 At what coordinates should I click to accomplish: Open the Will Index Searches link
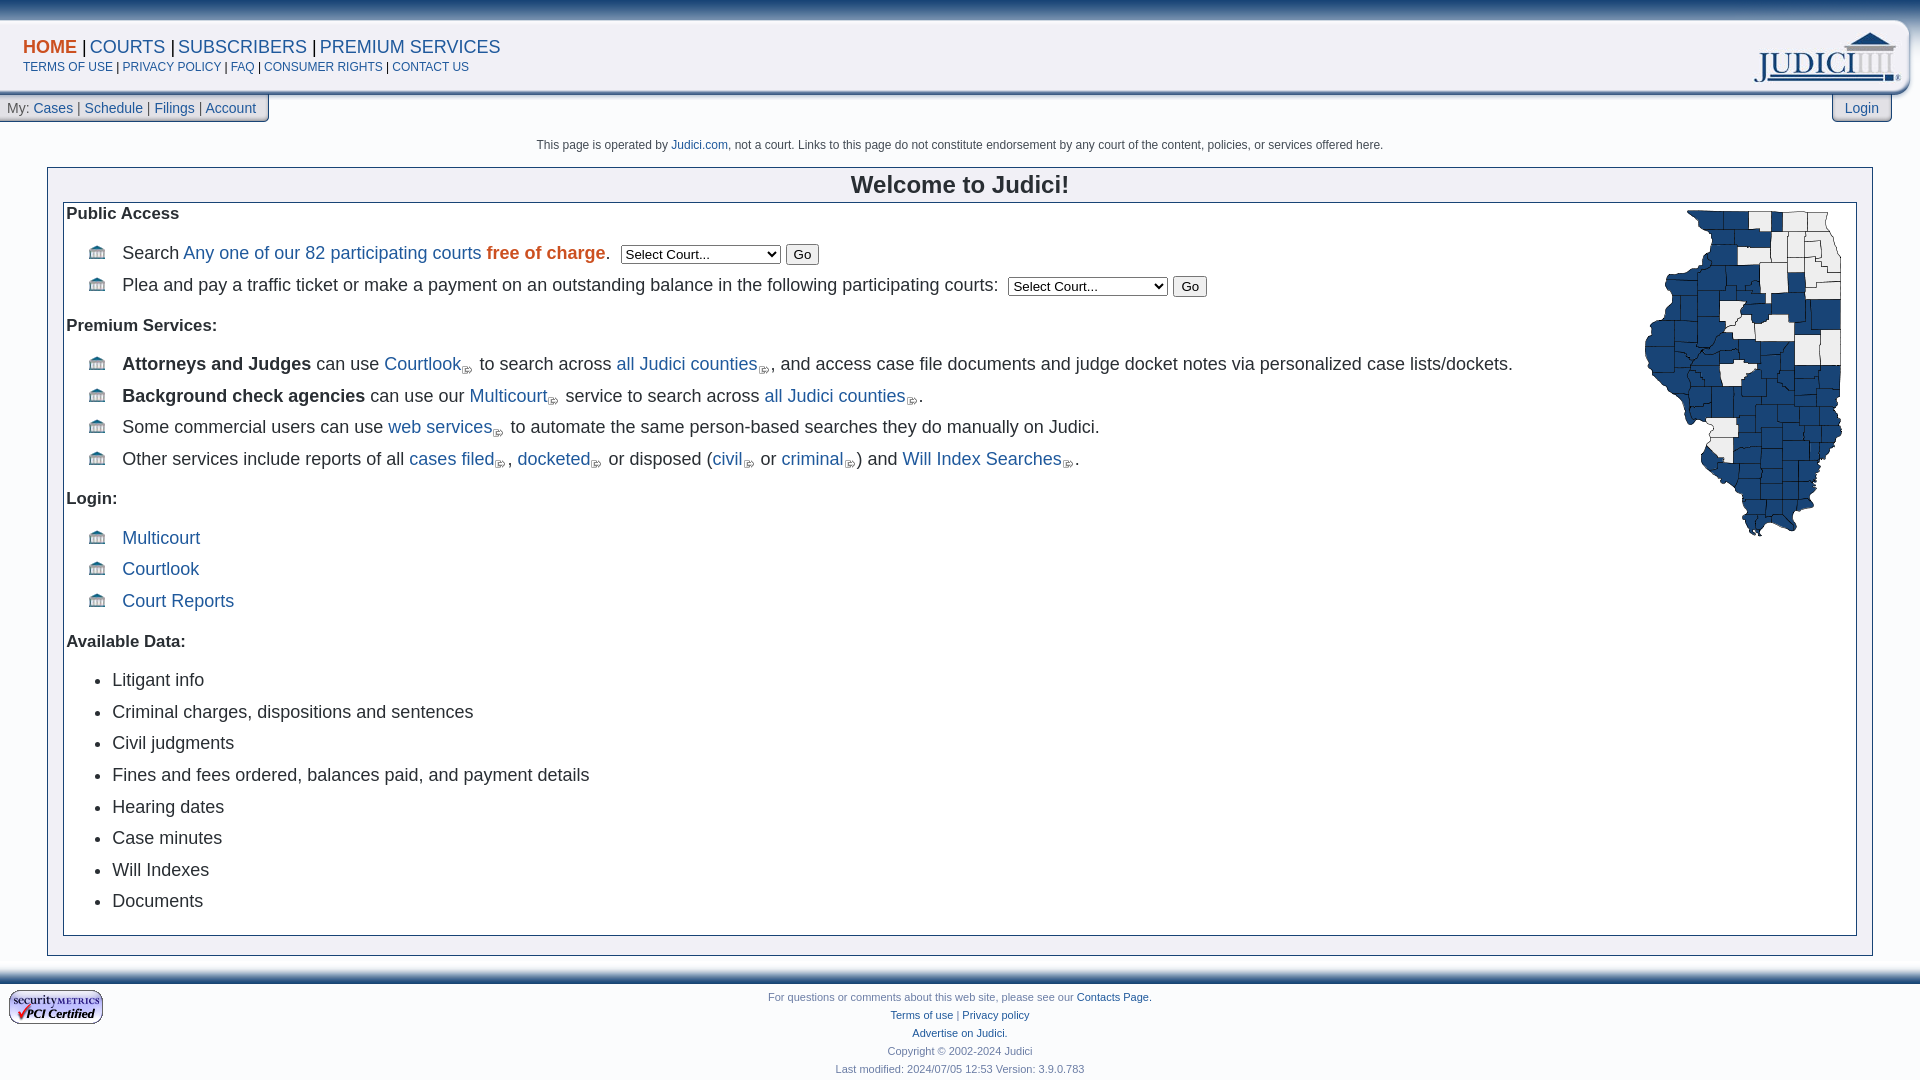[x=982, y=459]
